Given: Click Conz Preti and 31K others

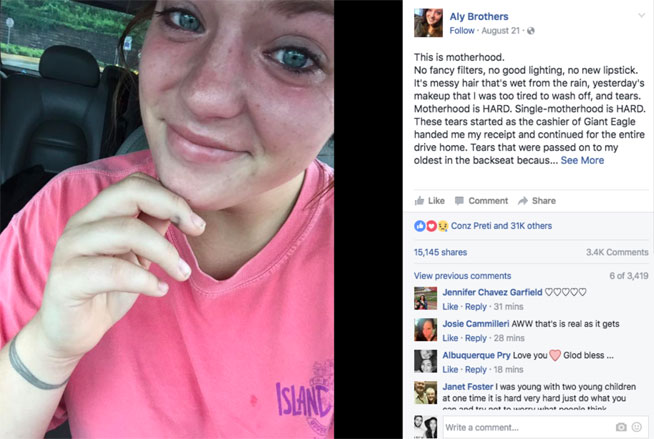Looking at the screenshot, I should 501,226.
